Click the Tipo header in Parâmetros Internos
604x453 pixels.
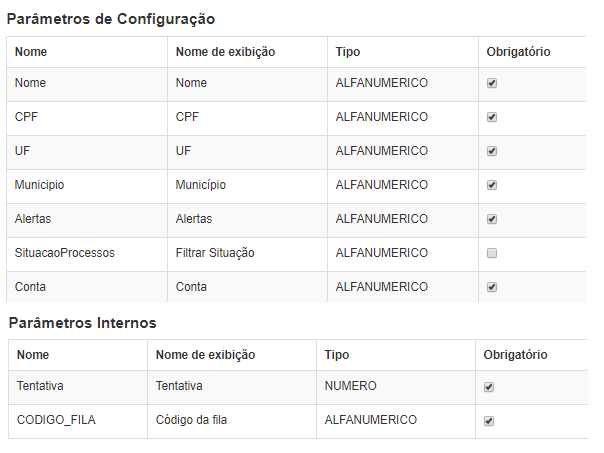(337, 355)
